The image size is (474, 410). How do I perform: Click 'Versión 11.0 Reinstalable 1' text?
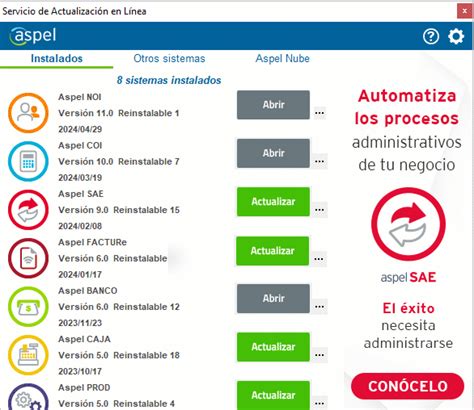(x=119, y=113)
